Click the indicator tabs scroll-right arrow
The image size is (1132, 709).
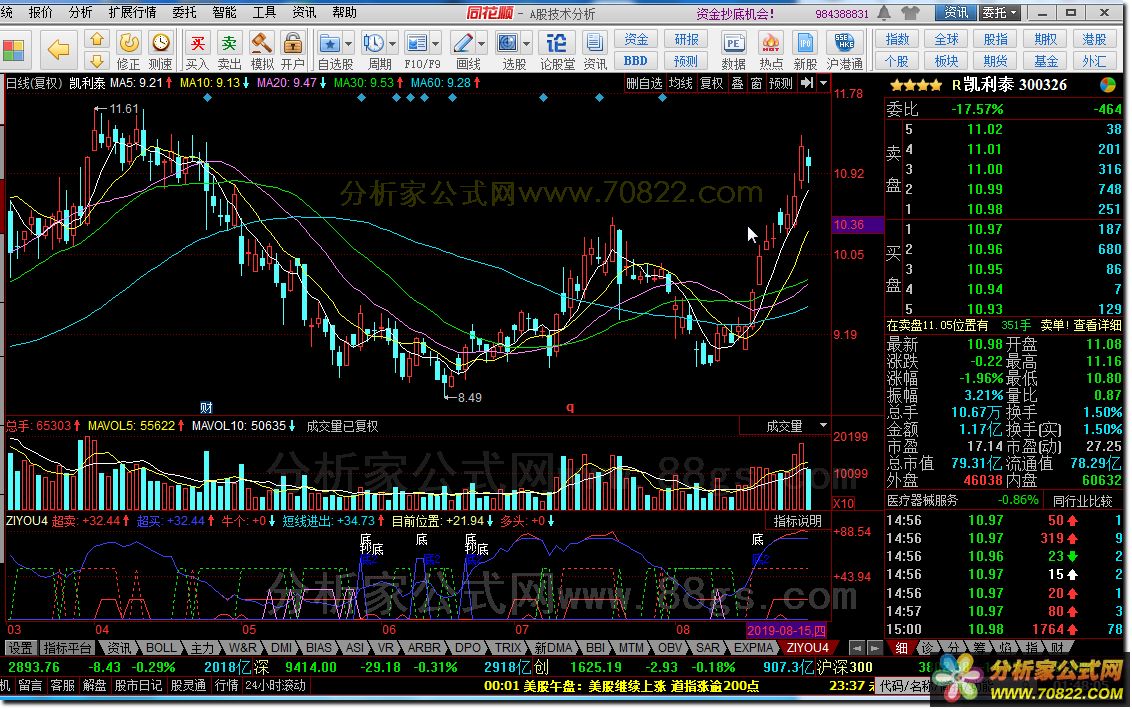(x=874, y=648)
